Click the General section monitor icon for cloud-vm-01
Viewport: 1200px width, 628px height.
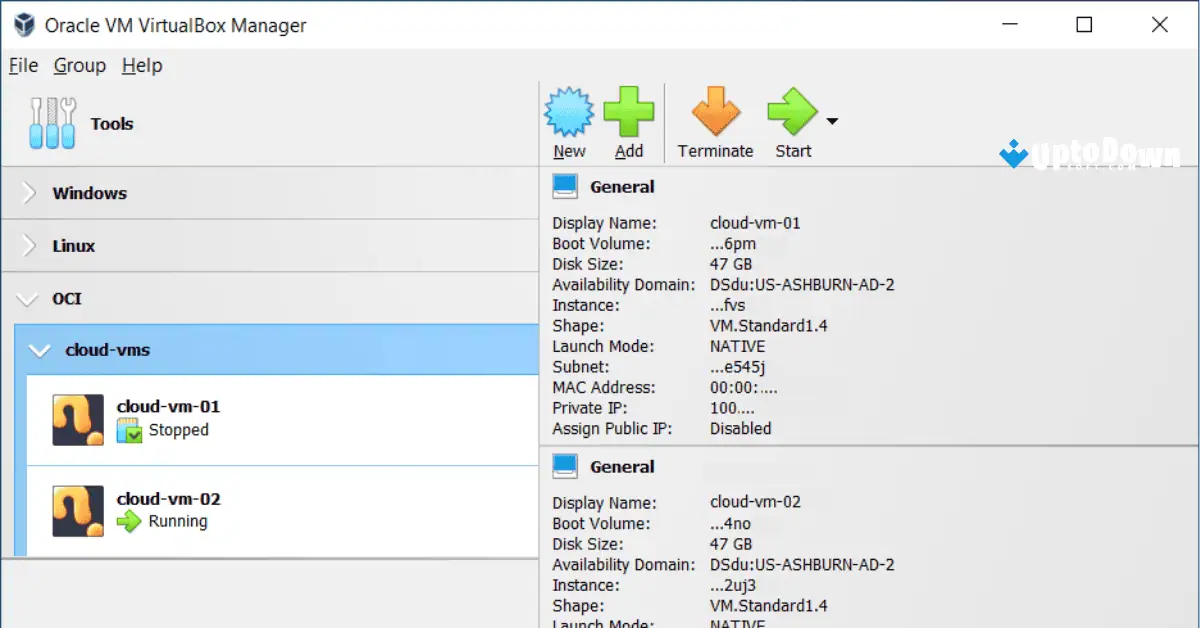tap(563, 185)
